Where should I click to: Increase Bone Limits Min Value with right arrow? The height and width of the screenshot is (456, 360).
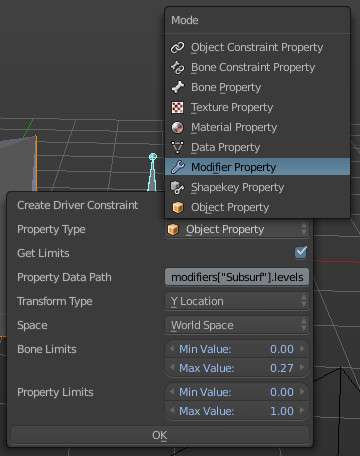[x=302, y=349]
